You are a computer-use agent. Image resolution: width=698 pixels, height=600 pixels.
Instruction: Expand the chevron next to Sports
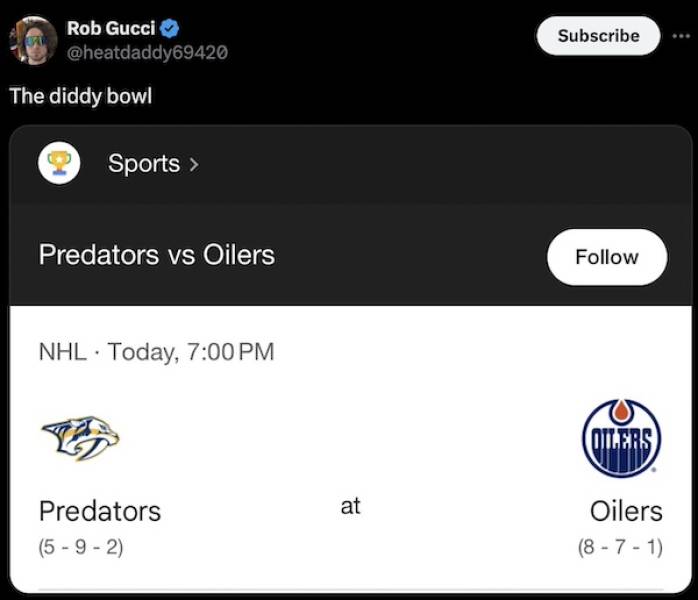pos(194,164)
